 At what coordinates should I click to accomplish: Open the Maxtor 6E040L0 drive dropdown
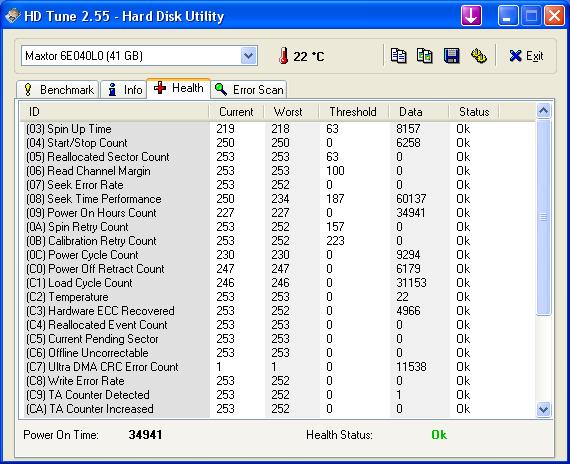coord(249,56)
